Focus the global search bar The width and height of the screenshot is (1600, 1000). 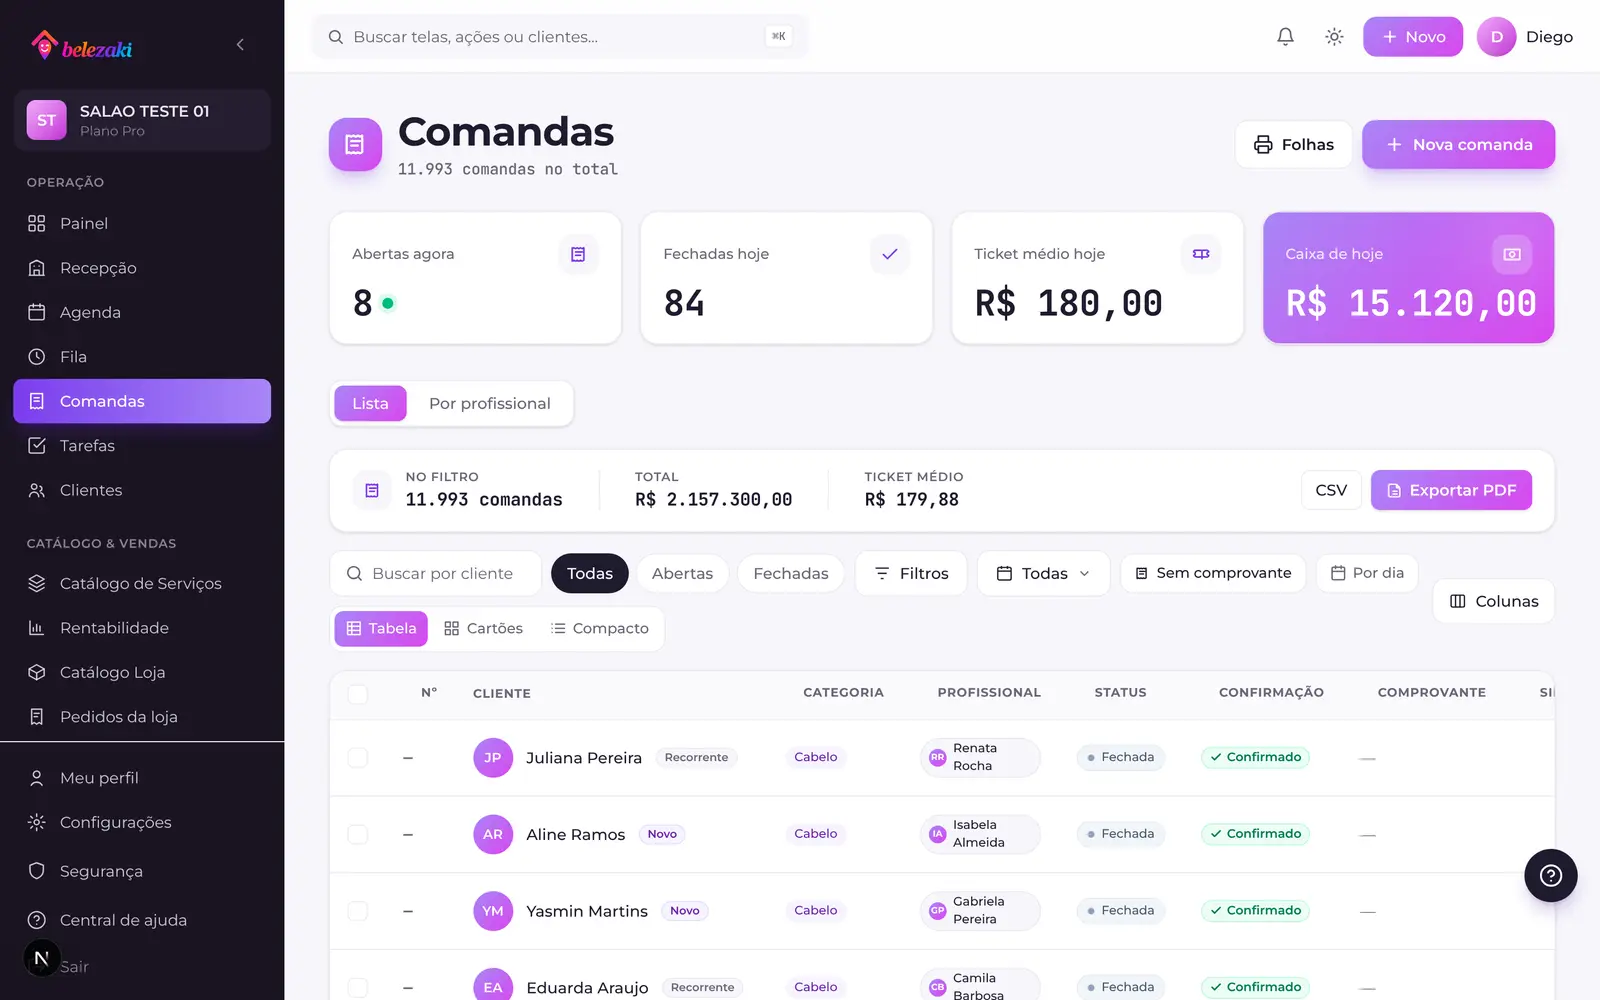click(x=560, y=37)
